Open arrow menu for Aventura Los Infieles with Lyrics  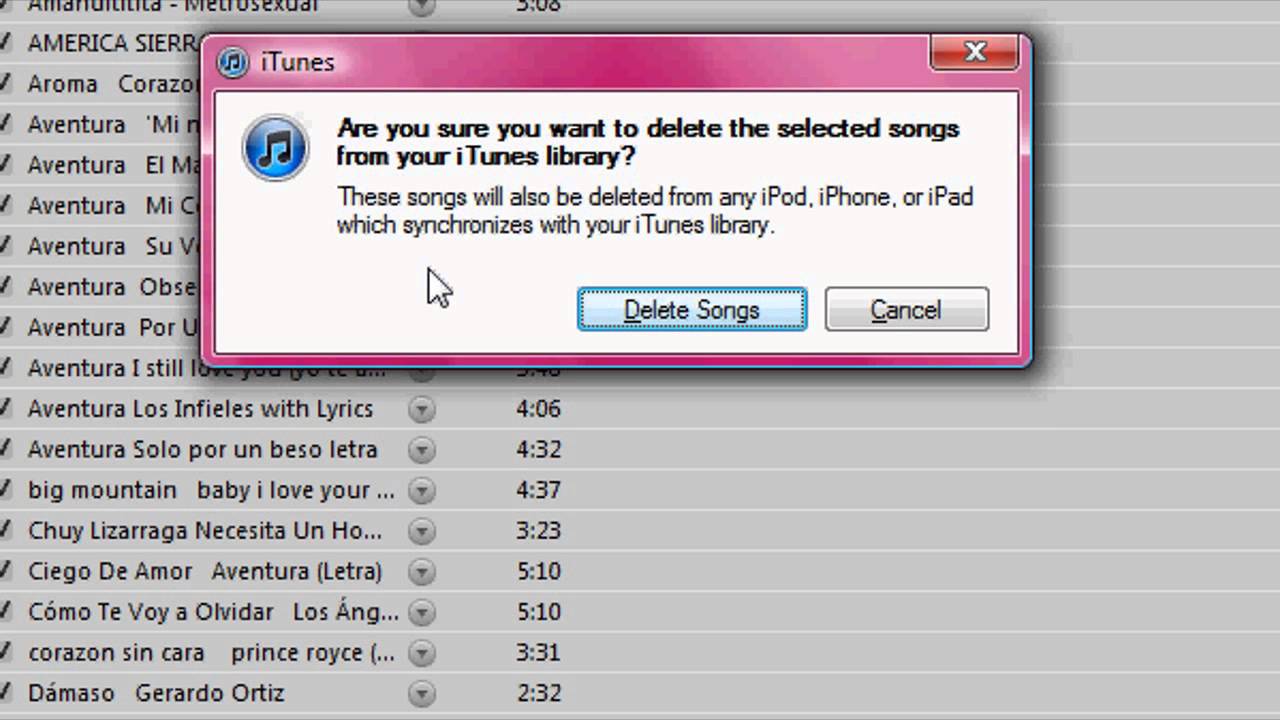point(422,409)
